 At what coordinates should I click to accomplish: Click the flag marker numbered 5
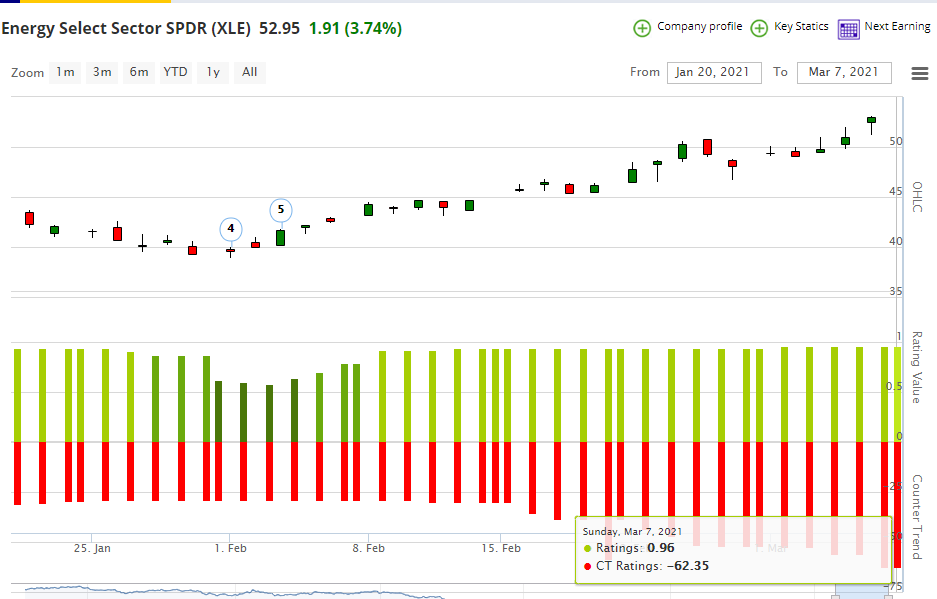coord(281,210)
